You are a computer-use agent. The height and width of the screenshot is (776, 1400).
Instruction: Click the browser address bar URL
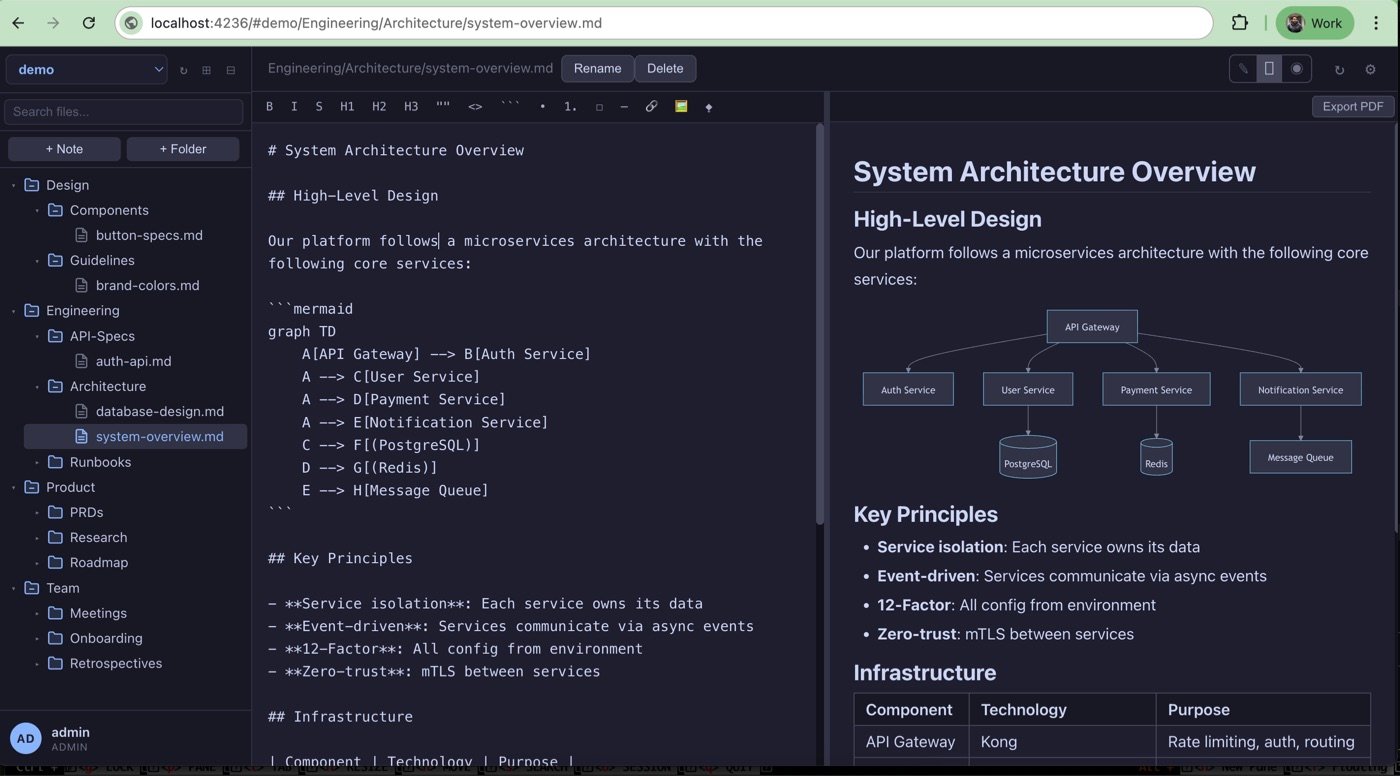point(376,22)
